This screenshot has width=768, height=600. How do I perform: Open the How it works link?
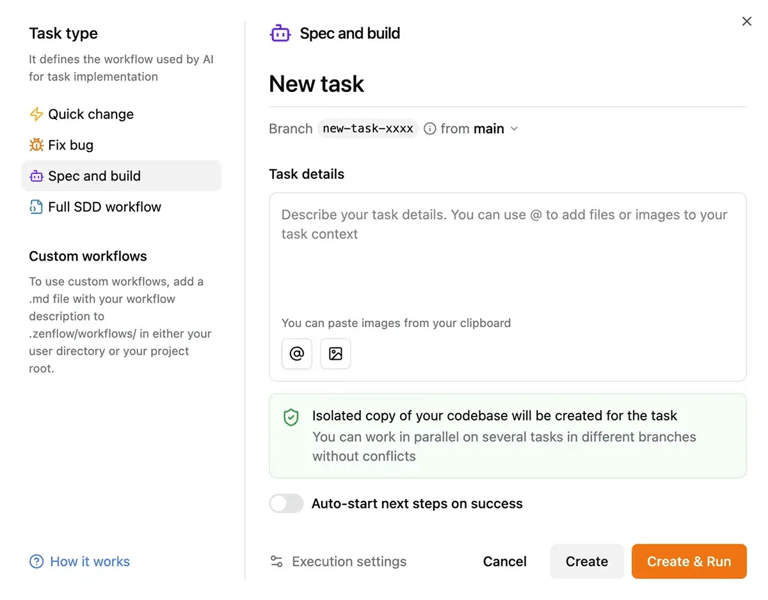[x=80, y=561]
